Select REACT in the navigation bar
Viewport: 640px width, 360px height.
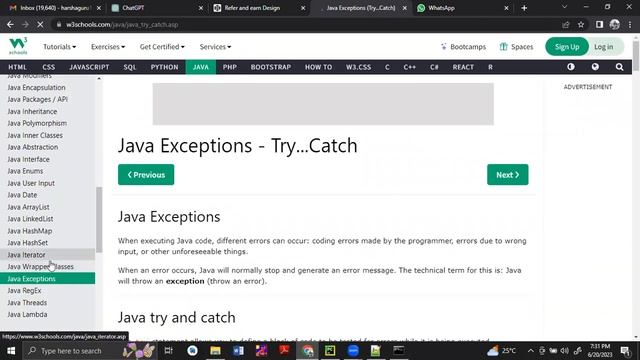(463, 67)
